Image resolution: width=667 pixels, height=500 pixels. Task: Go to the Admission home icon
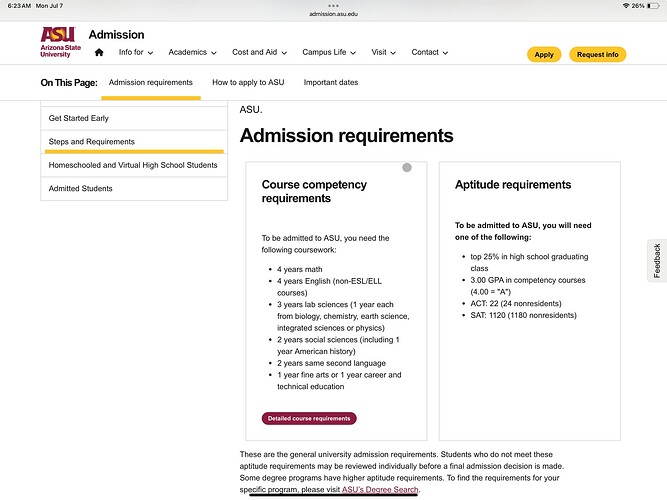[99, 52]
